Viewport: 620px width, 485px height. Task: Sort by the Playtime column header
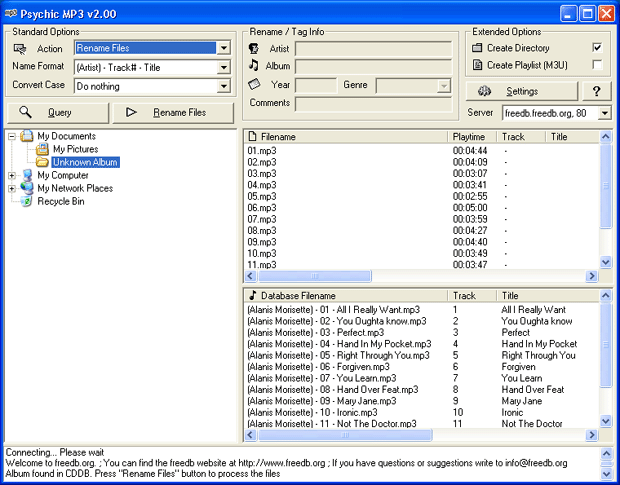click(x=472, y=137)
